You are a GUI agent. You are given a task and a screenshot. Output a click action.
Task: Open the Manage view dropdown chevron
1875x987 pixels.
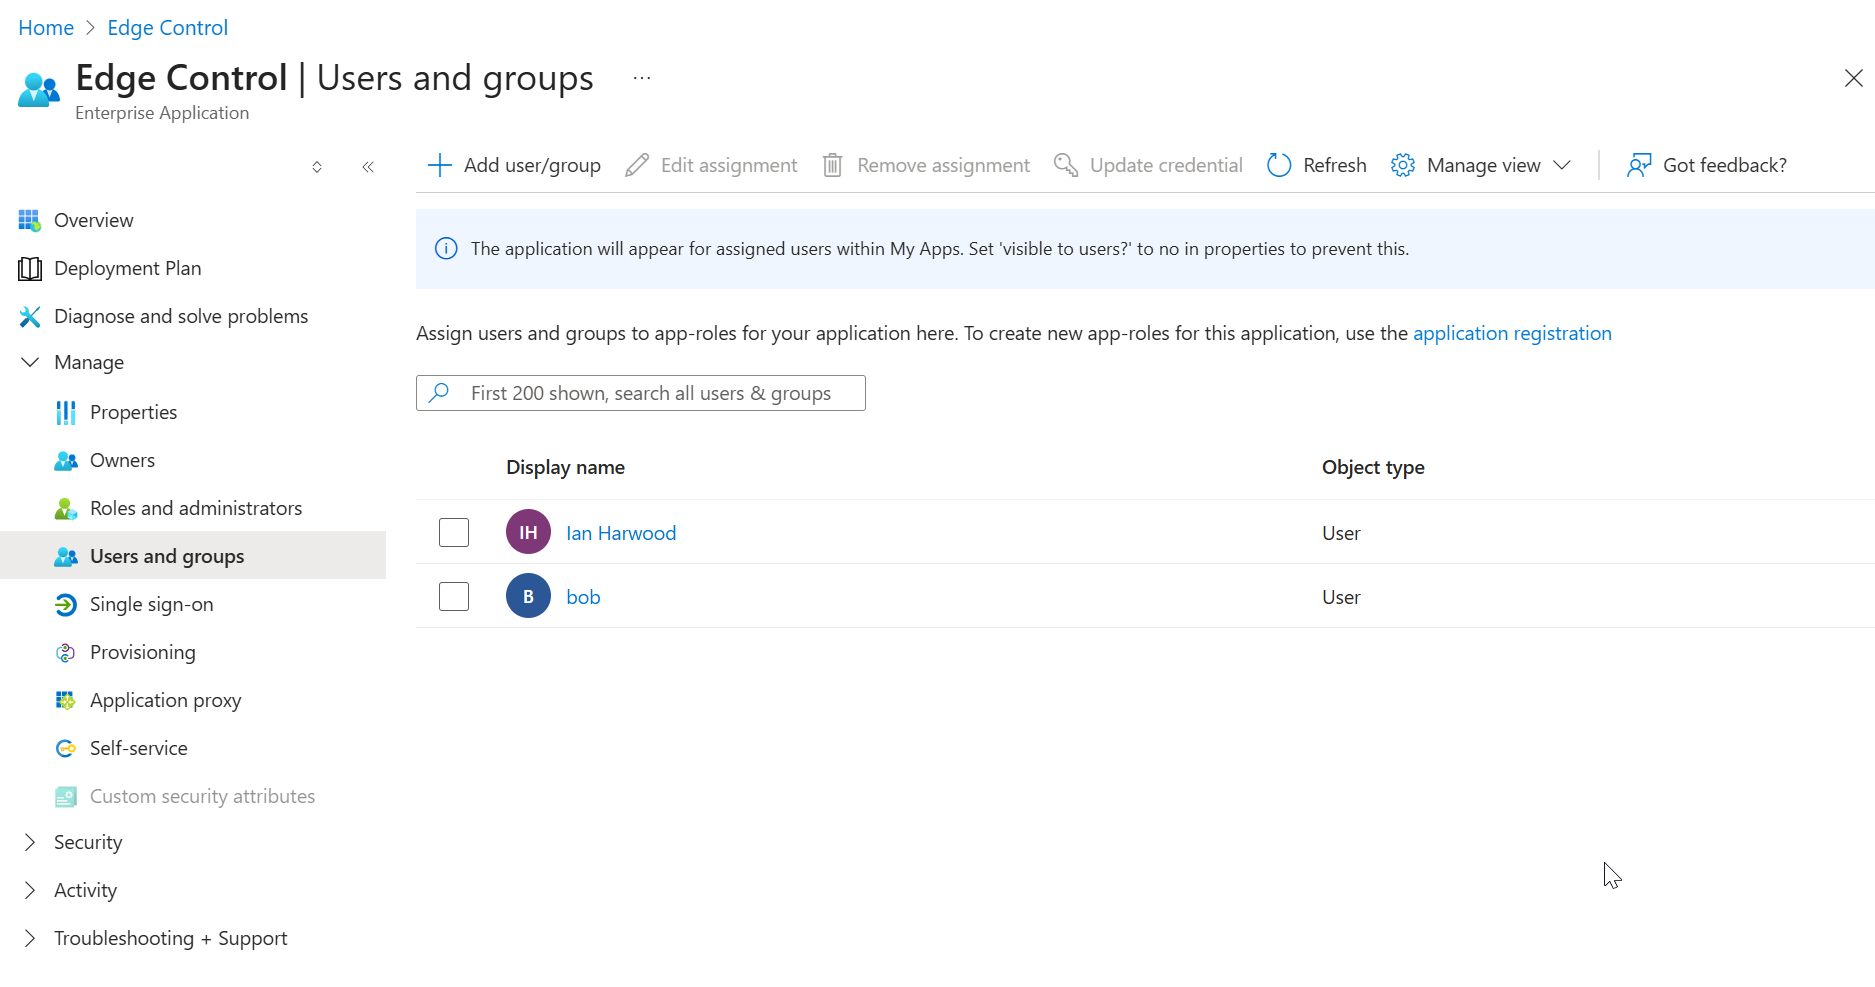(1562, 165)
